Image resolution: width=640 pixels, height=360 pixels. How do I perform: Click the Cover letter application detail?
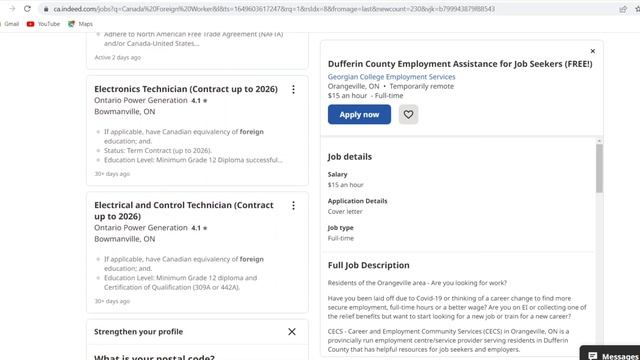[345, 211]
